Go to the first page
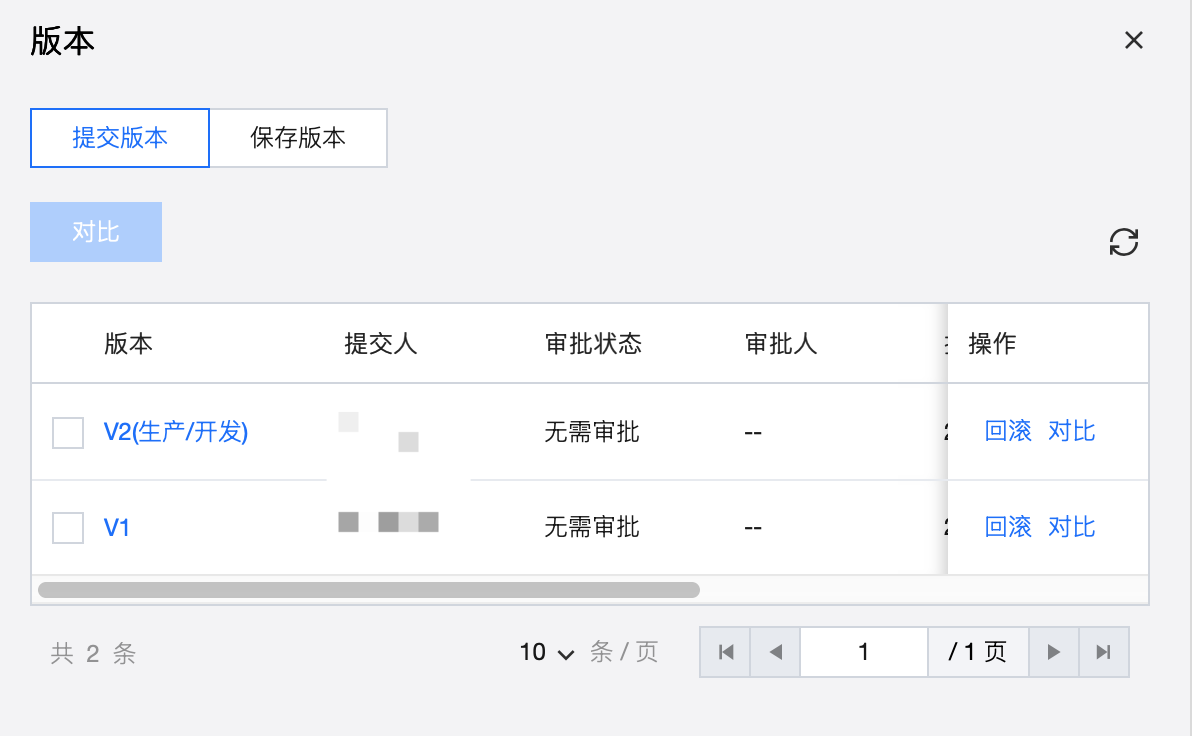 (x=726, y=652)
